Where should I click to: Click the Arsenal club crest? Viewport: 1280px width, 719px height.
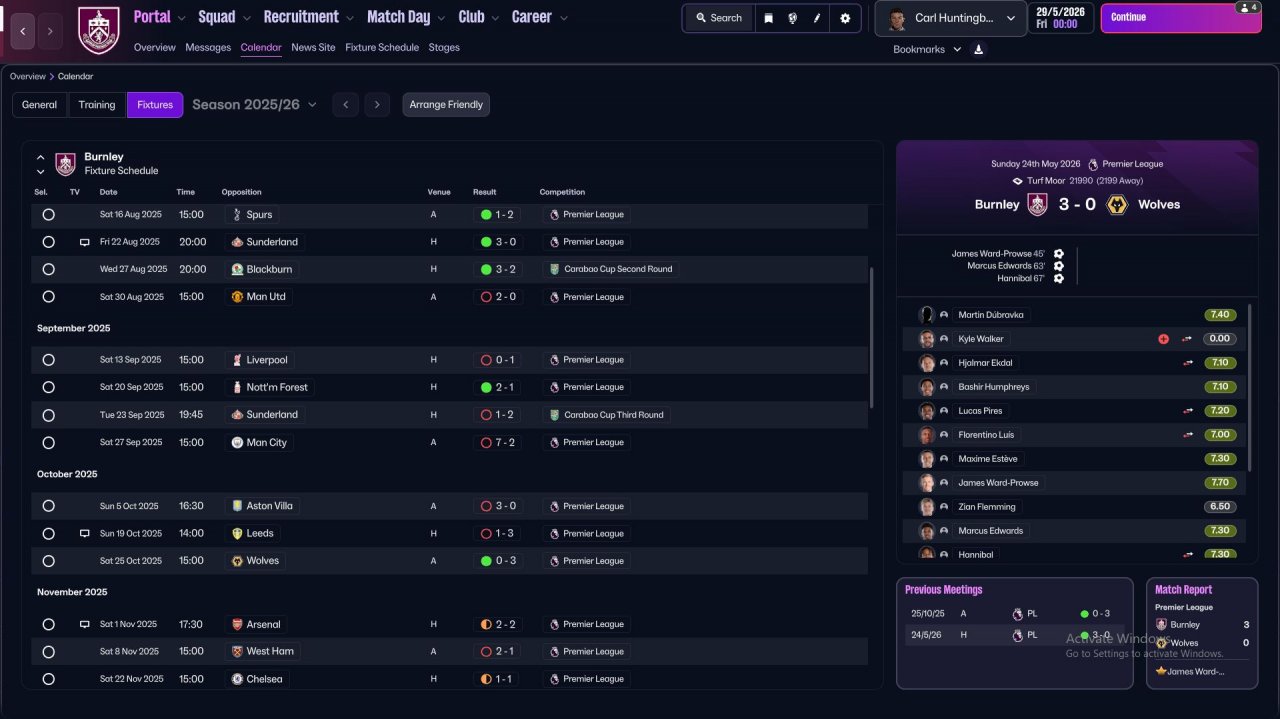[237, 624]
